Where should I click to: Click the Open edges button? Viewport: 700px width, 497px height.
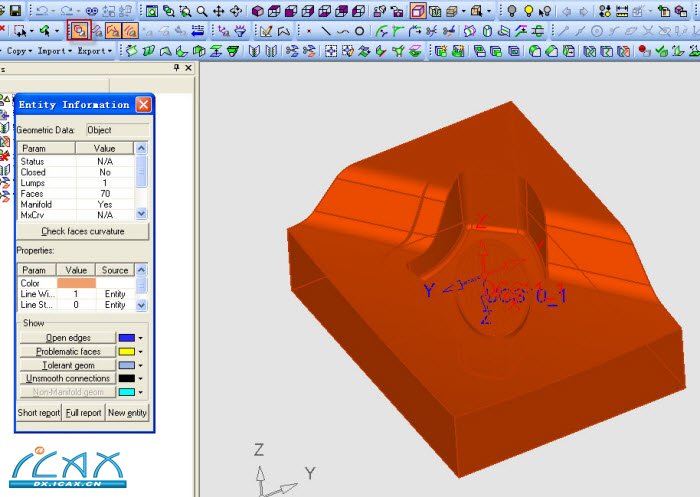coord(68,338)
